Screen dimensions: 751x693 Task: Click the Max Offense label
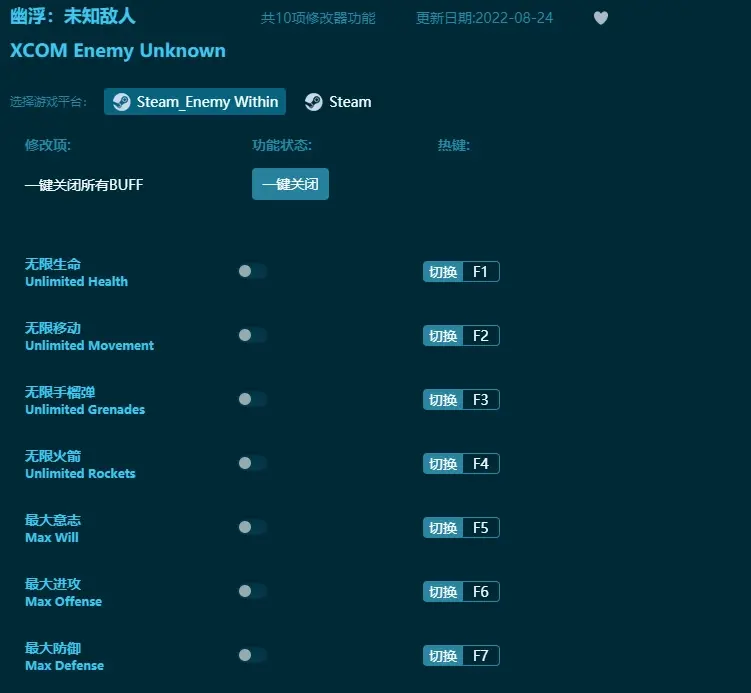[x=64, y=602]
